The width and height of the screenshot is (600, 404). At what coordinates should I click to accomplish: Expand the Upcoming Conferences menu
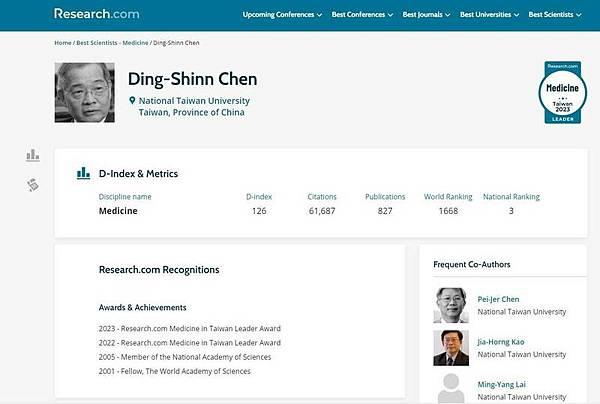(283, 15)
